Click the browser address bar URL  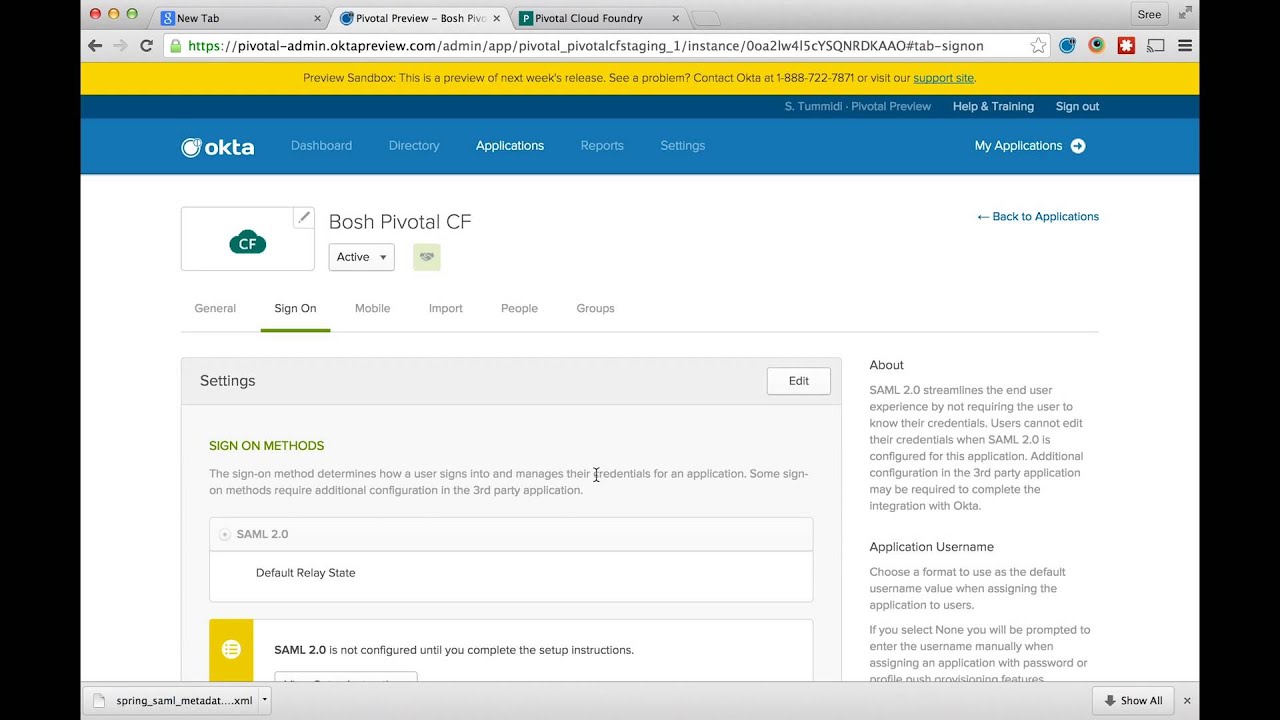(585, 46)
